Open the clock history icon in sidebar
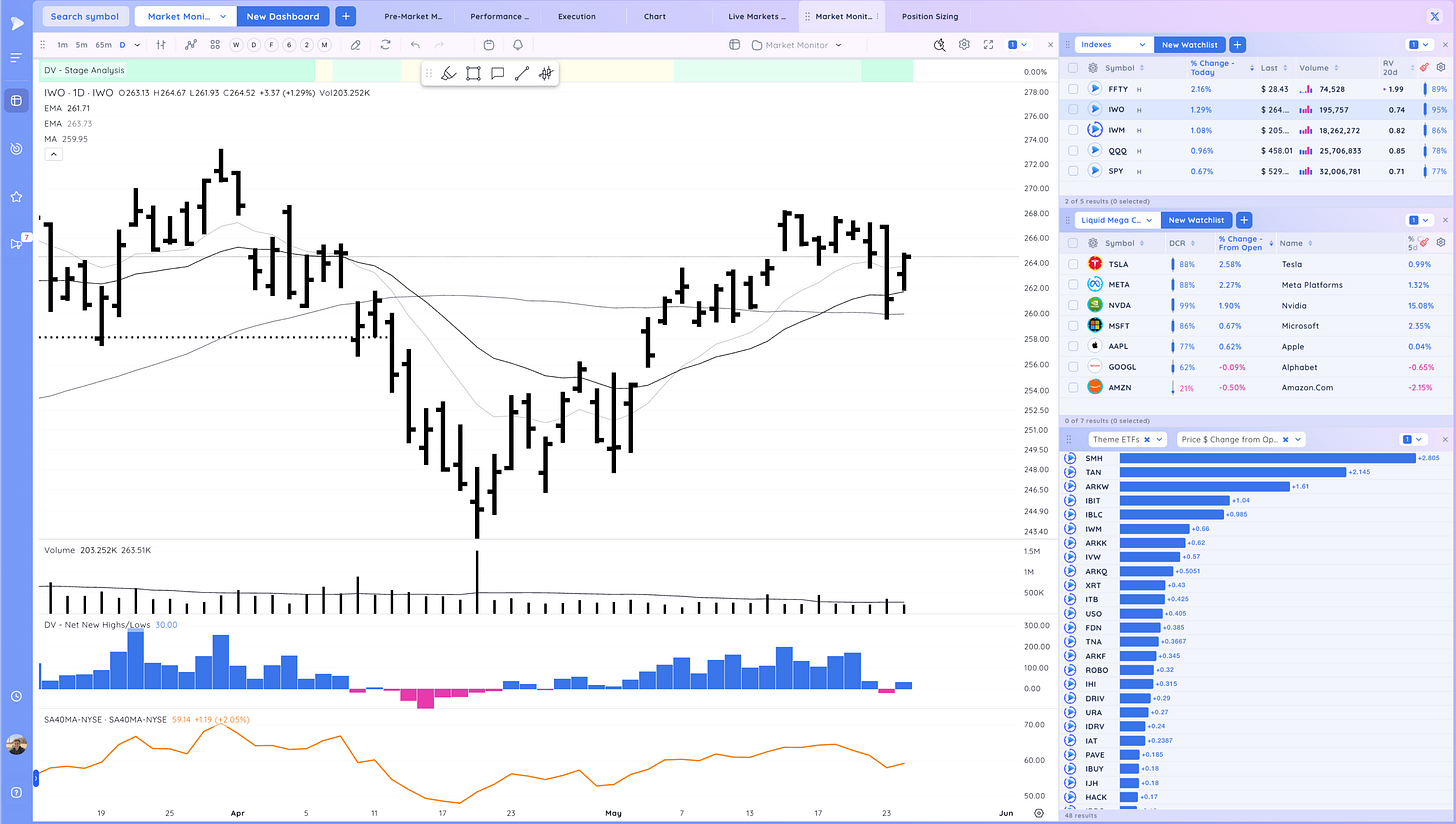Image resolution: width=1456 pixels, height=824 pixels. pos(16,696)
